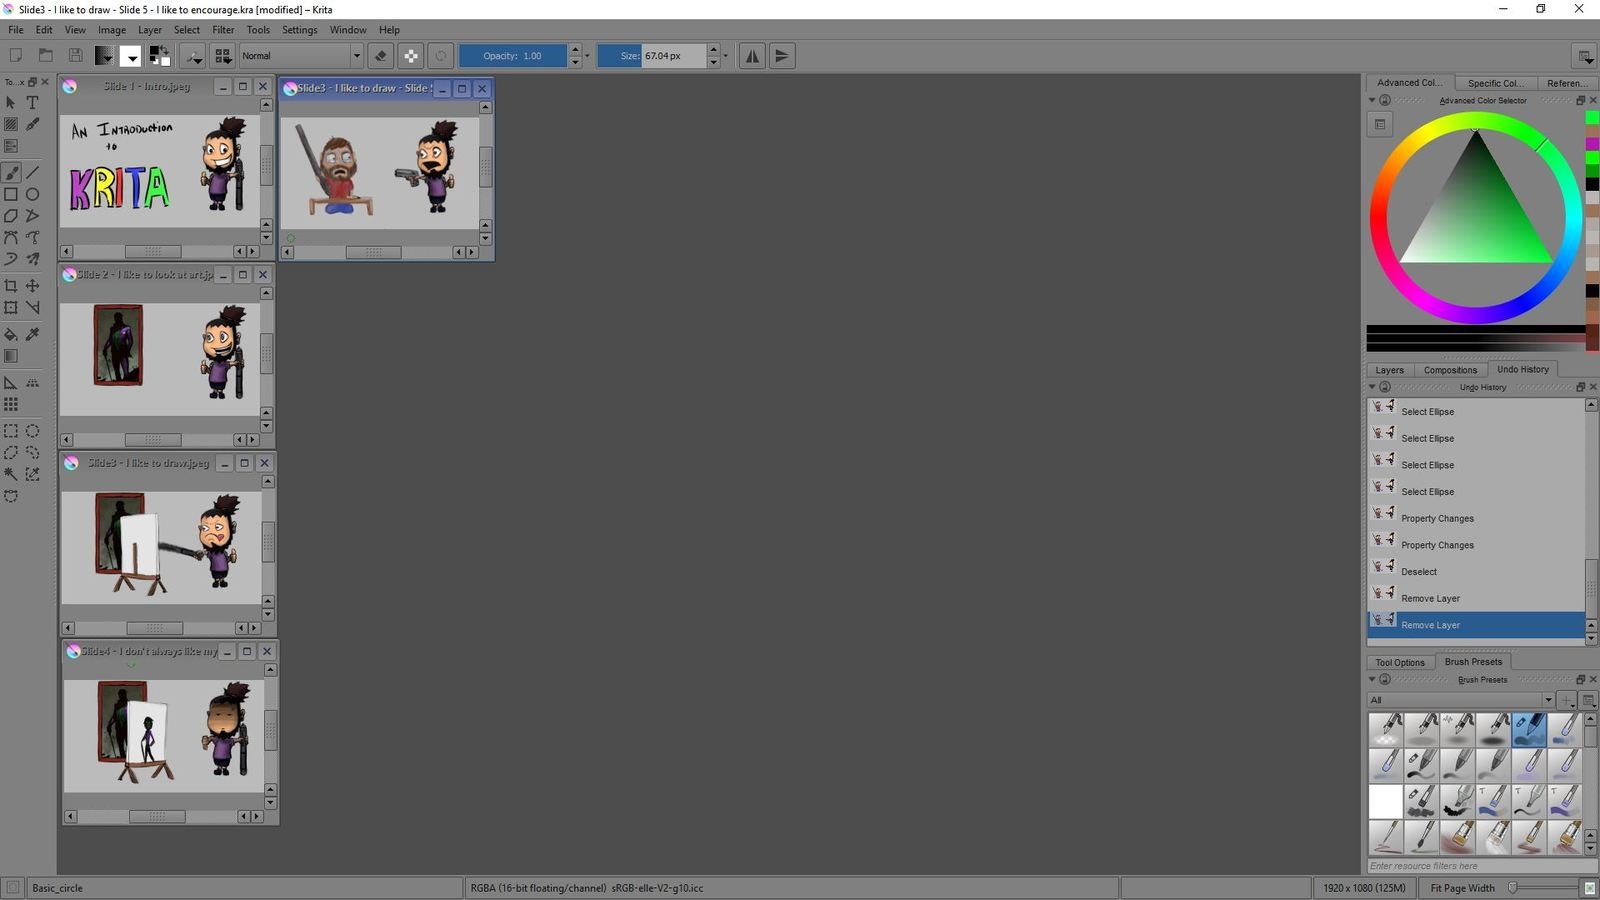Toggle Preserve Alpha in the toolbar
The height and width of the screenshot is (900, 1600).
coord(410,56)
